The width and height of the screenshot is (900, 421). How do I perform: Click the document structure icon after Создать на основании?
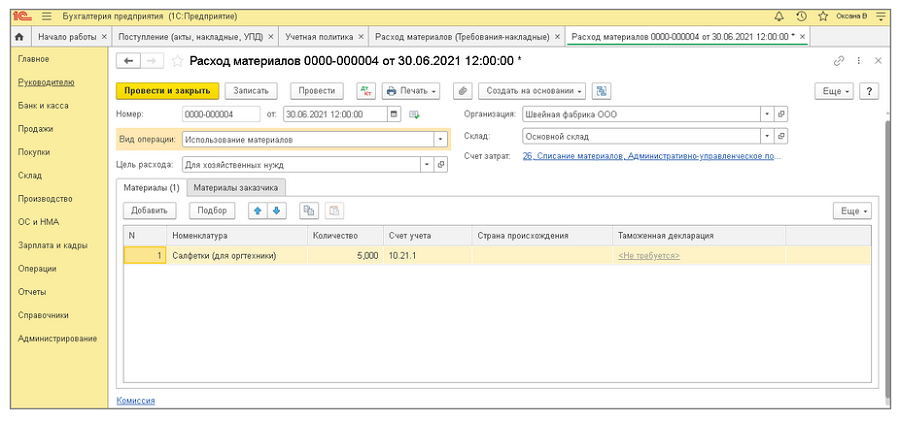(601, 90)
